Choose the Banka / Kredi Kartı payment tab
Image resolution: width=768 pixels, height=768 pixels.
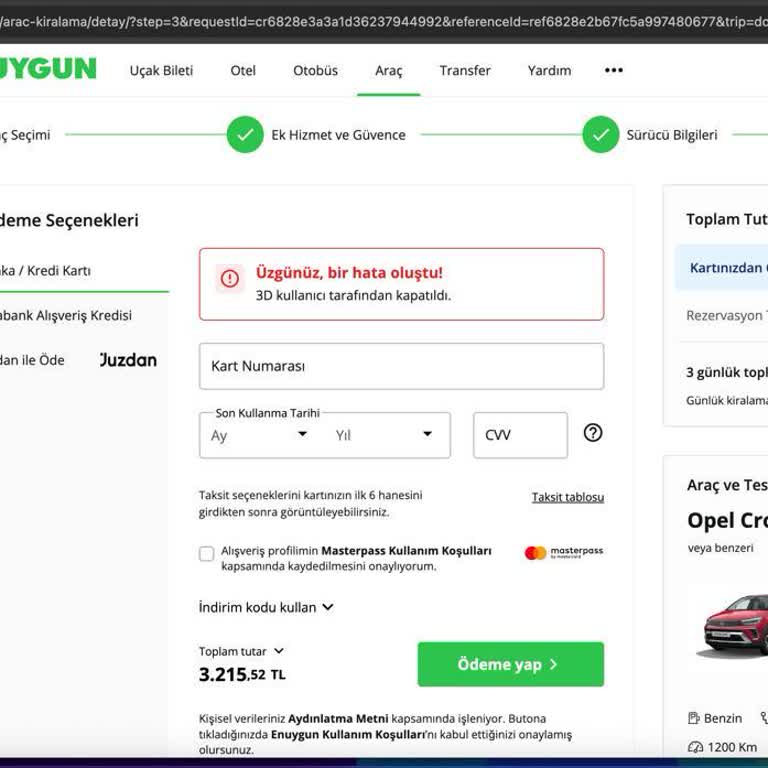[46, 271]
